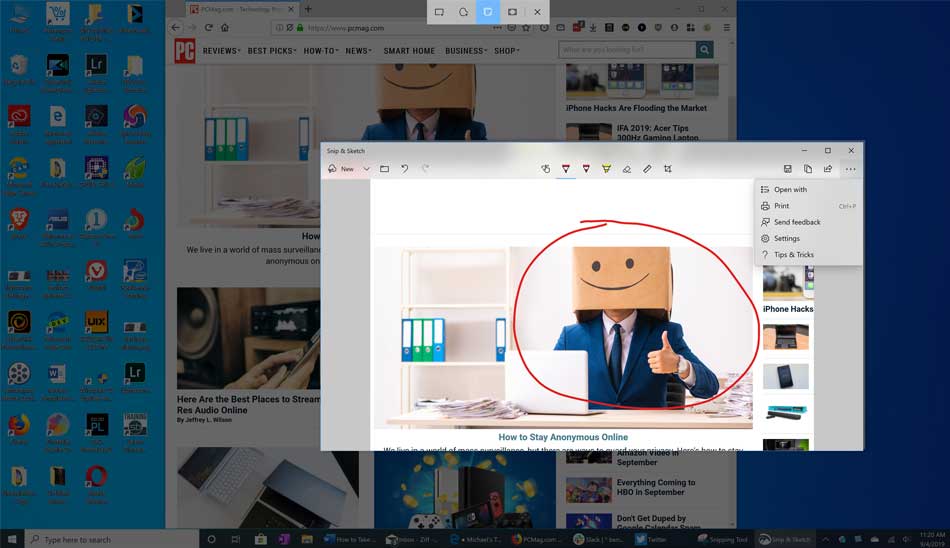Open the HOW-TO menu on PCMag

point(321,51)
